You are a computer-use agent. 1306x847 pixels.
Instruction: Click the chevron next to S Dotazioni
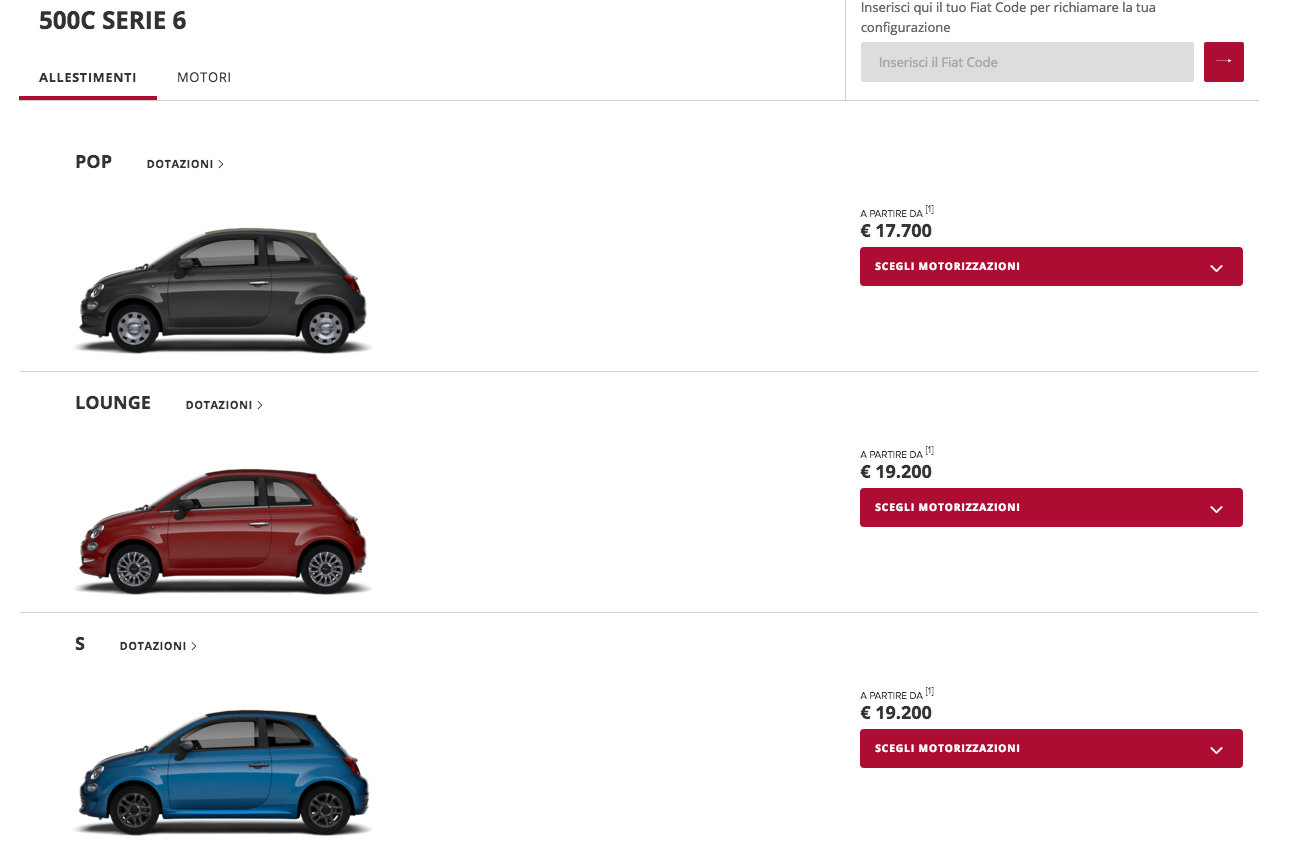(x=194, y=646)
